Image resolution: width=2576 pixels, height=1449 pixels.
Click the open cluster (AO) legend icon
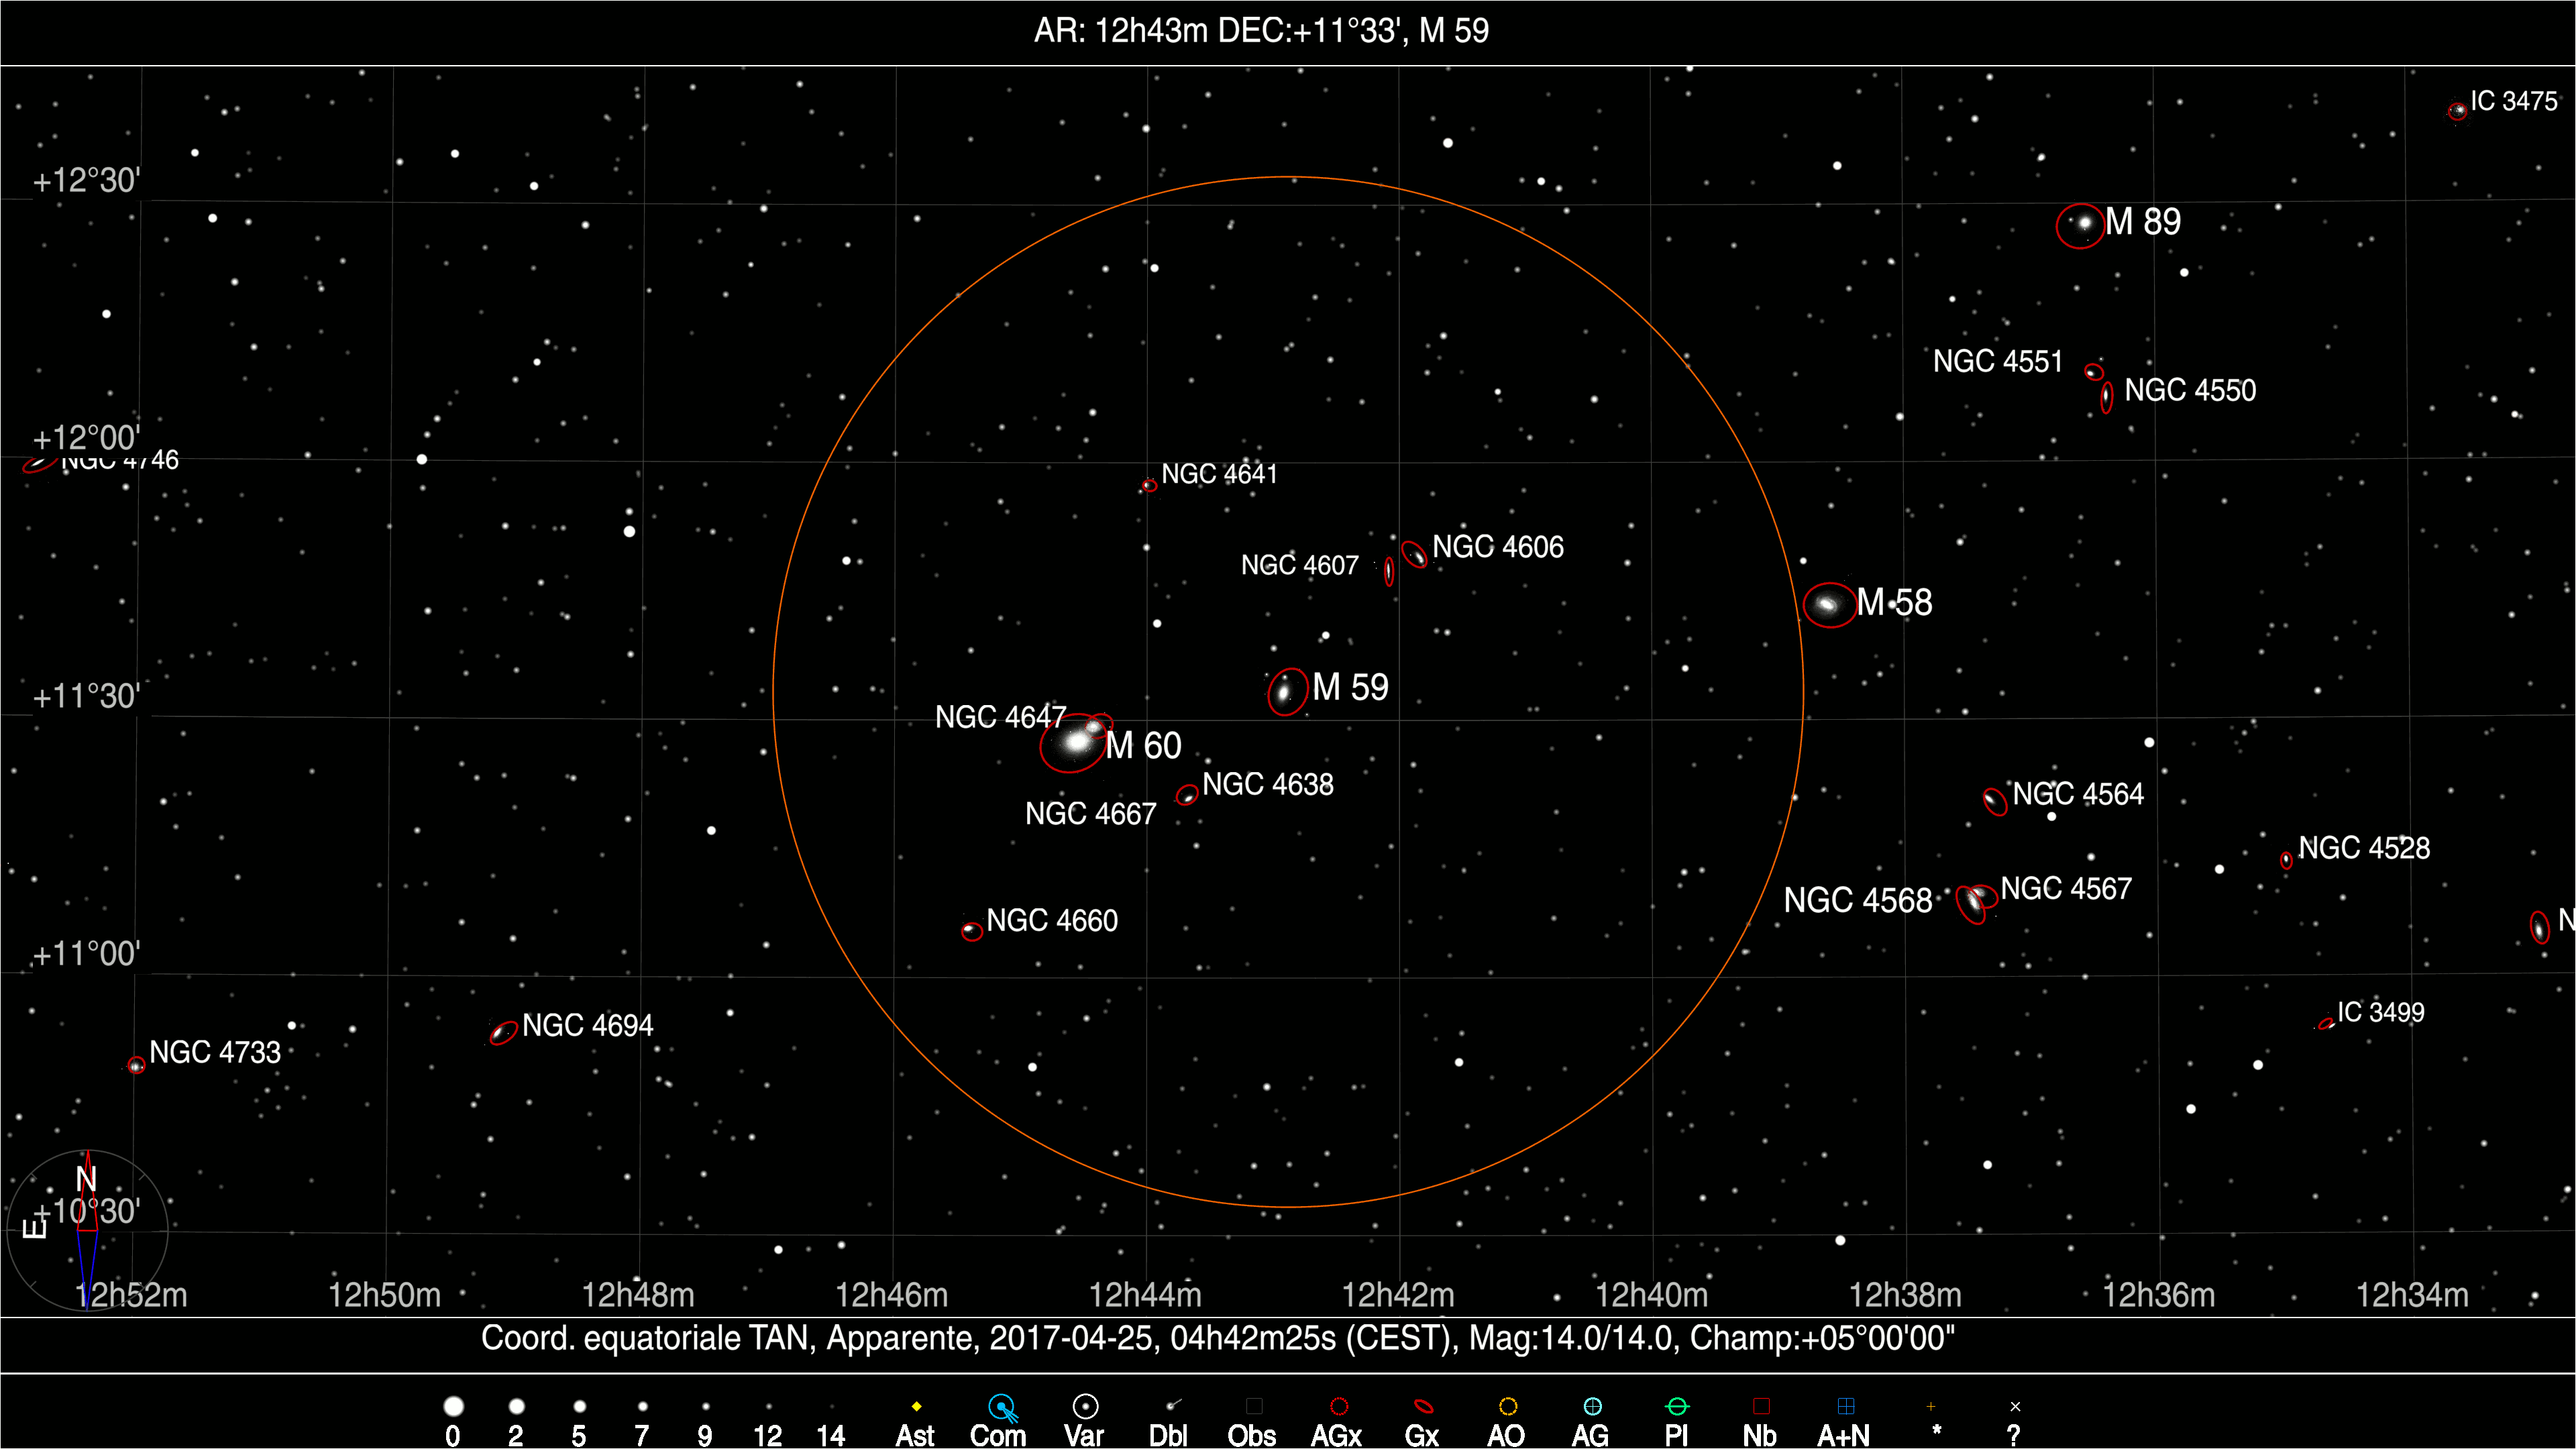coord(1508,1407)
